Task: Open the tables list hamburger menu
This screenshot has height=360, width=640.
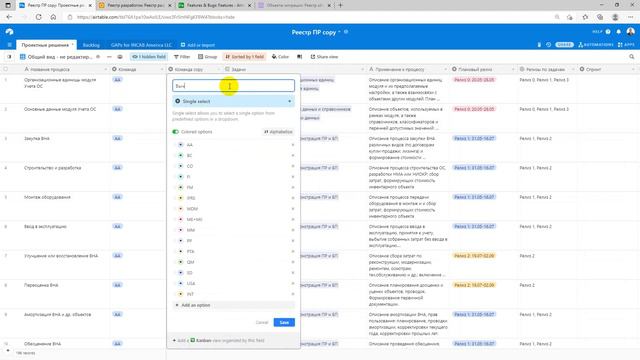Action: click(x=9, y=45)
